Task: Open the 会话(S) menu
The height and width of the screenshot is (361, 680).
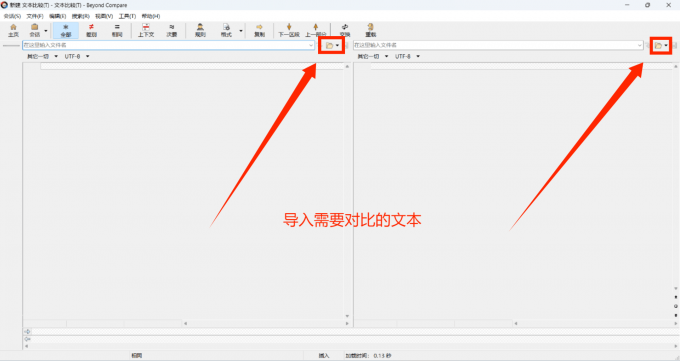Action: tap(12, 16)
